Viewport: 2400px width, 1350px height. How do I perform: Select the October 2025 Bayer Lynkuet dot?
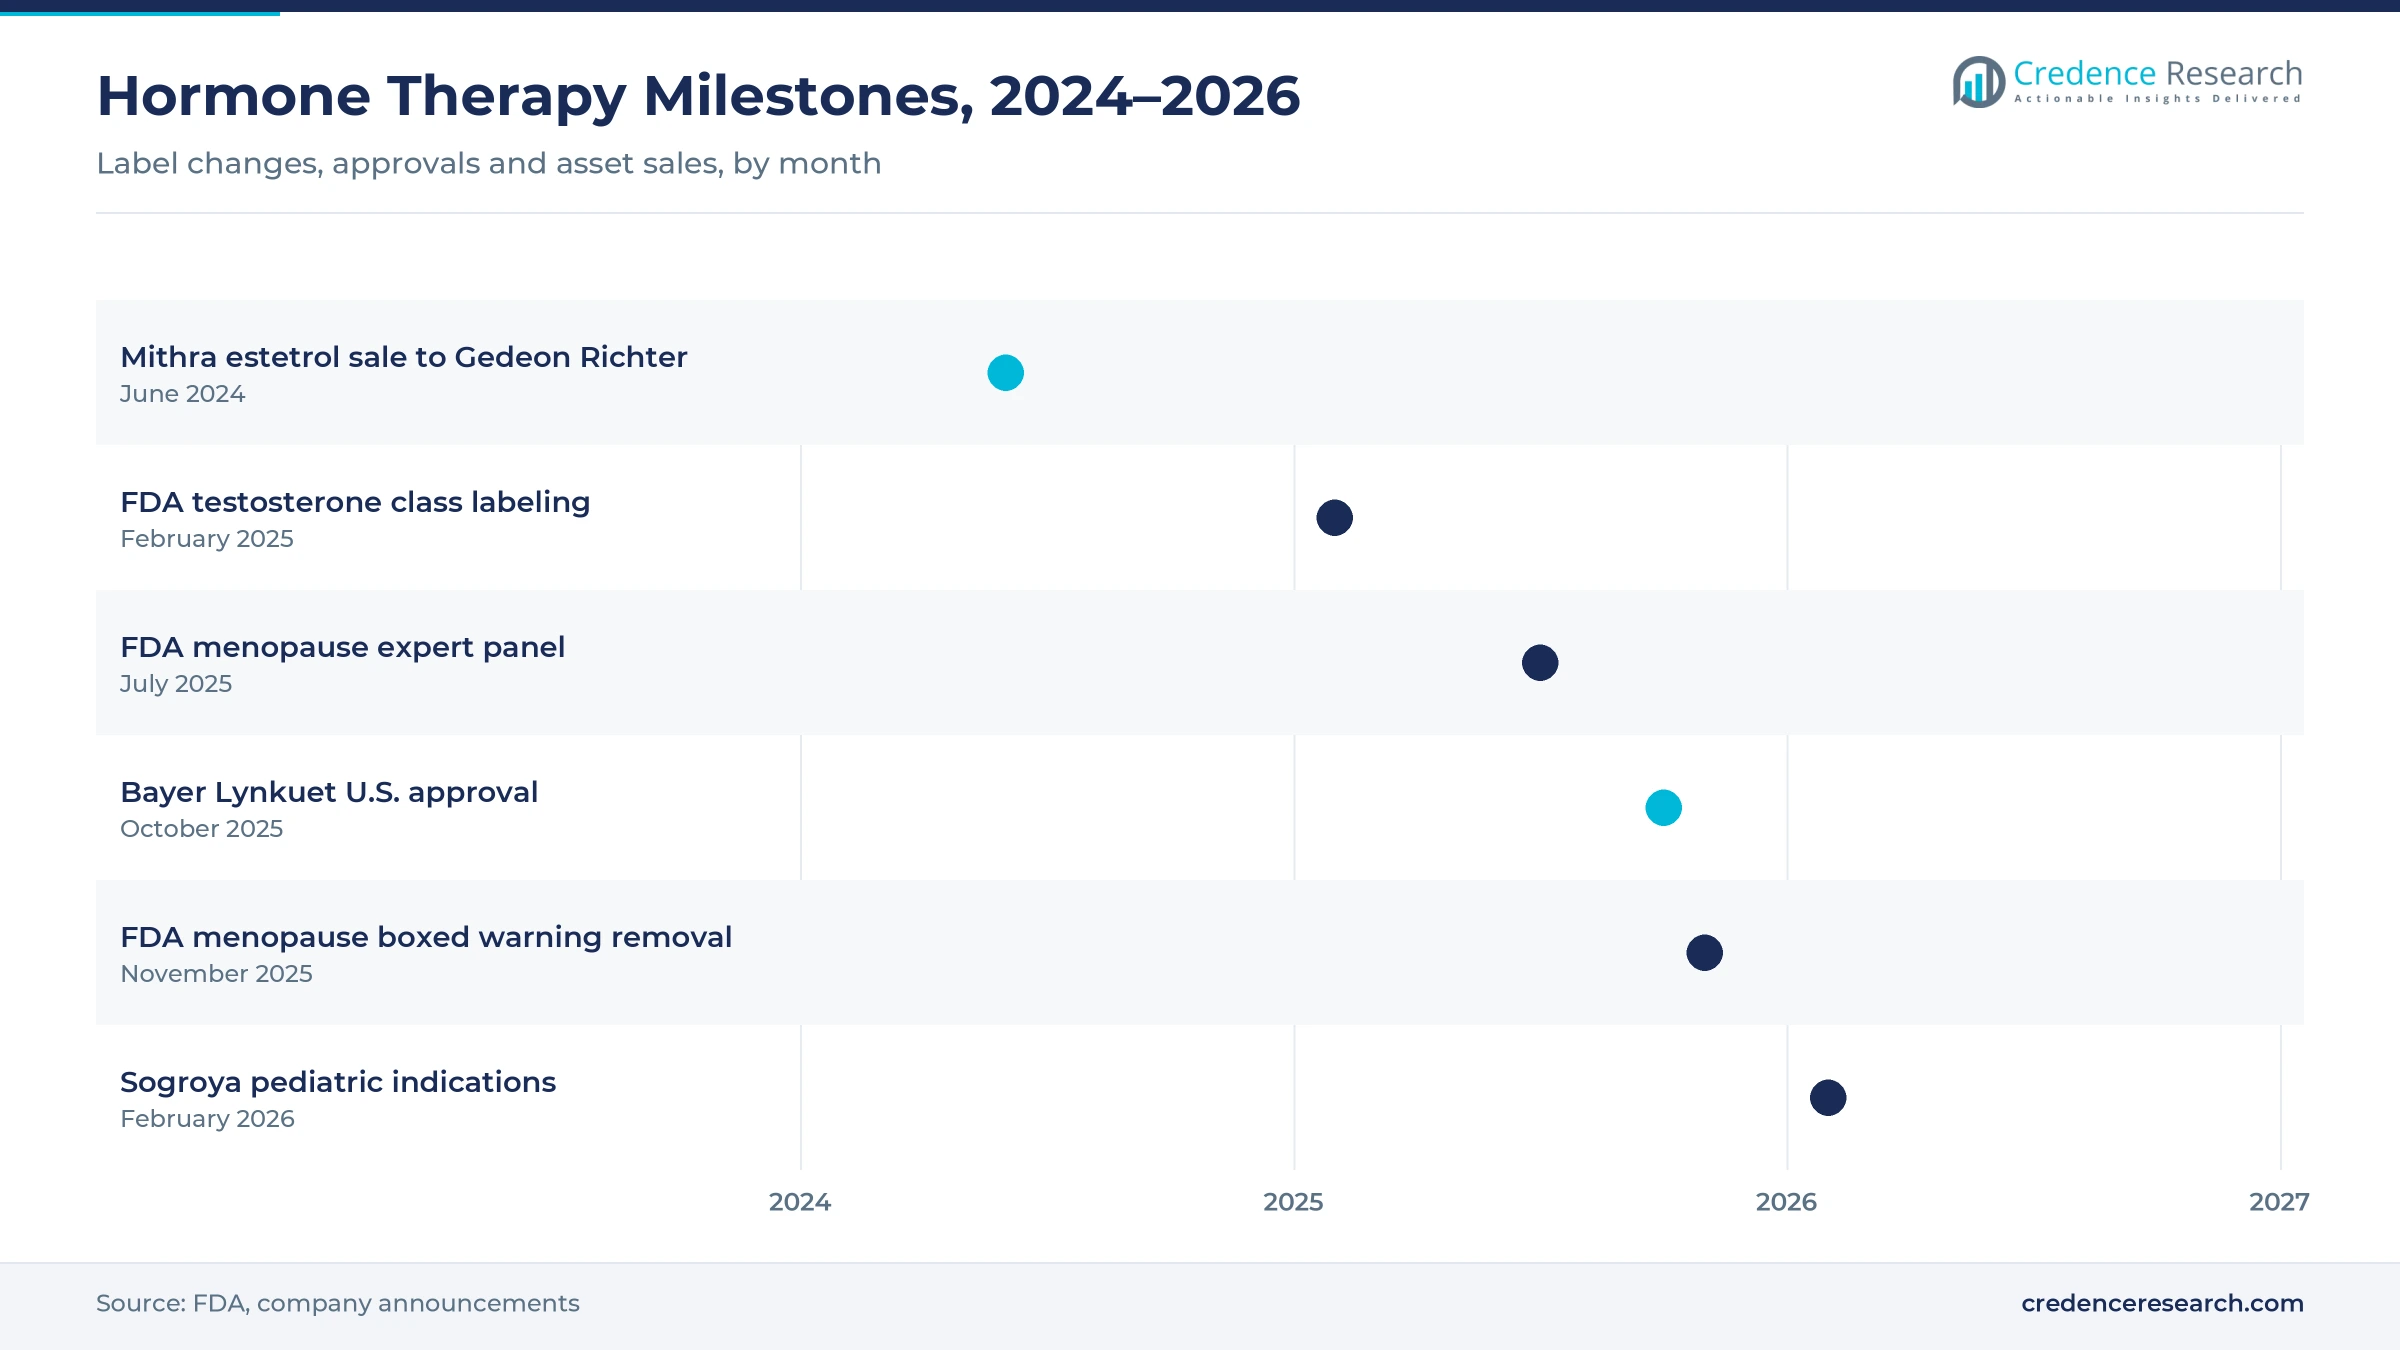pos(1663,808)
